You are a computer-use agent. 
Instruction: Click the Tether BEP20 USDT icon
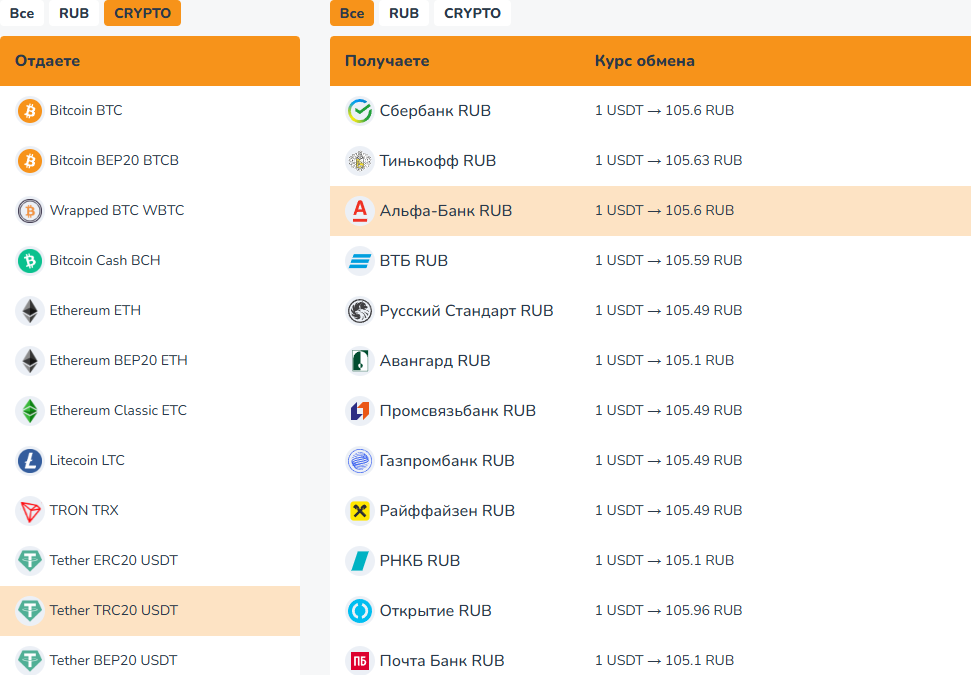click(30, 661)
